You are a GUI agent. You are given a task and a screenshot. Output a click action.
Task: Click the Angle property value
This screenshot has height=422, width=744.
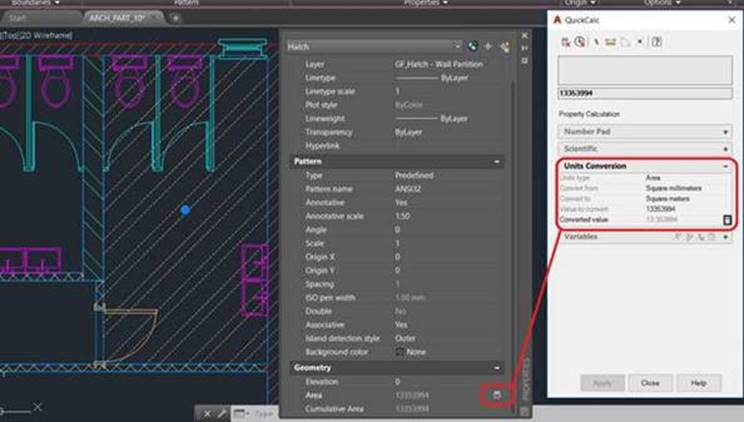[x=398, y=230]
